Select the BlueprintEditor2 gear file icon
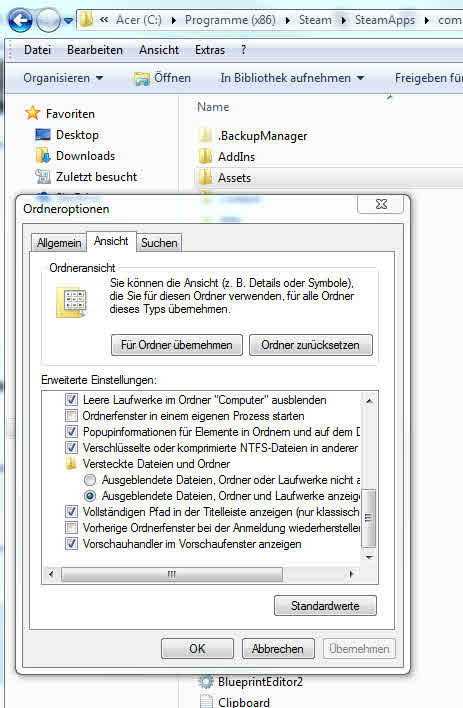463x708 pixels. coord(206,682)
